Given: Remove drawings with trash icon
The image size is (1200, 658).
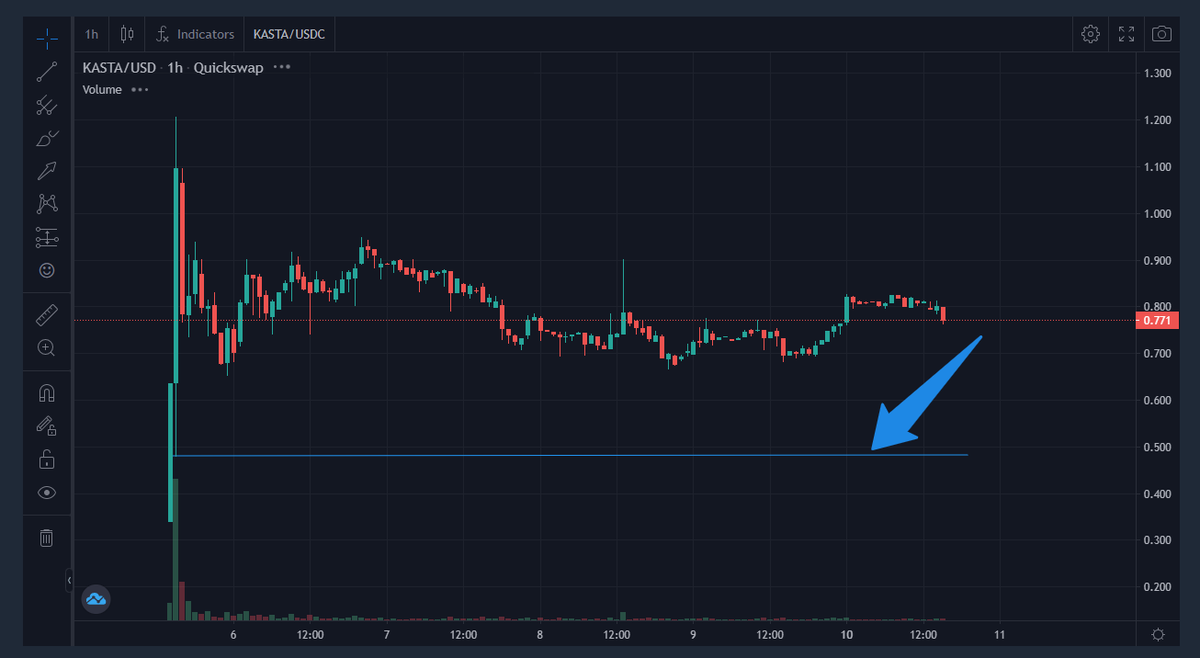Looking at the screenshot, I should (46, 538).
